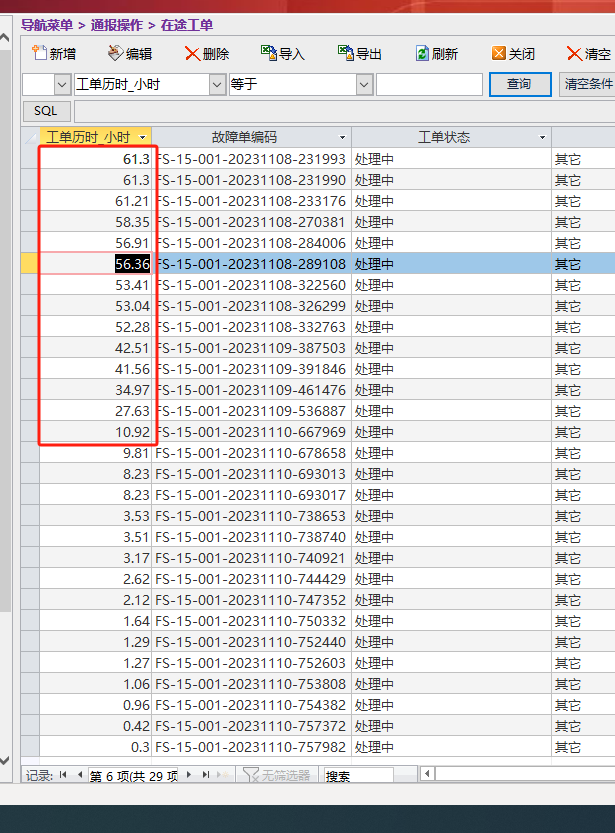Click the 清空 (Clear) red X icon
Viewport: 615px width, 833px height.
click(574, 53)
